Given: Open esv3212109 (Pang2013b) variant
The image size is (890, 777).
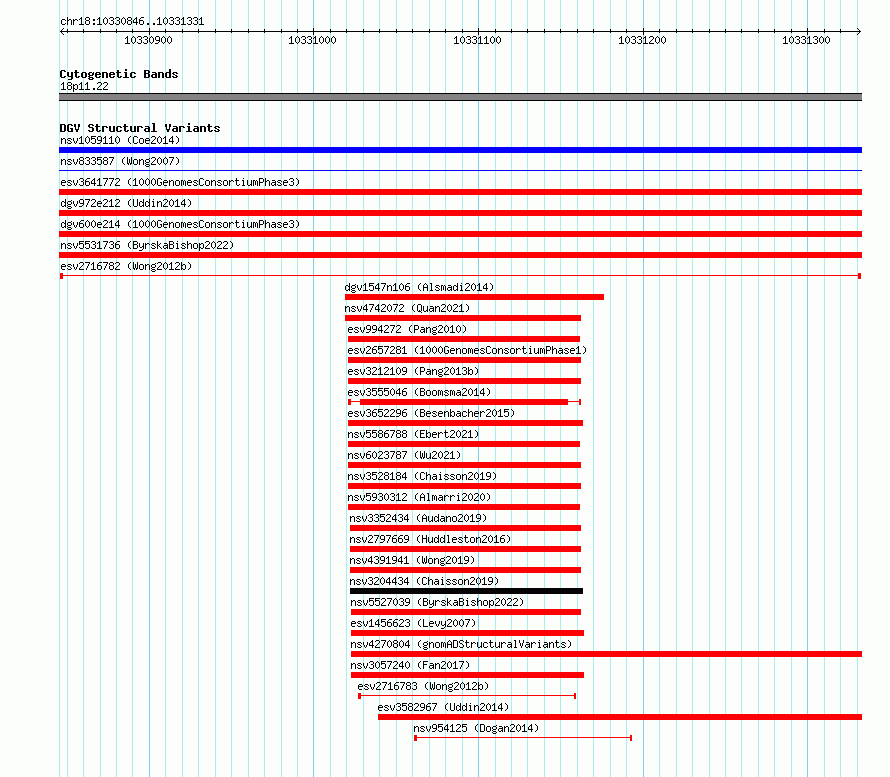Looking at the screenshot, I should [413, 371].
